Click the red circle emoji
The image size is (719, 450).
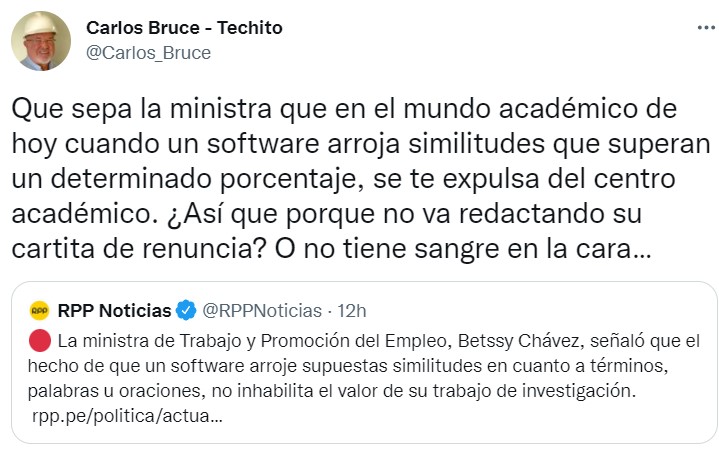[x=40, y=339]
